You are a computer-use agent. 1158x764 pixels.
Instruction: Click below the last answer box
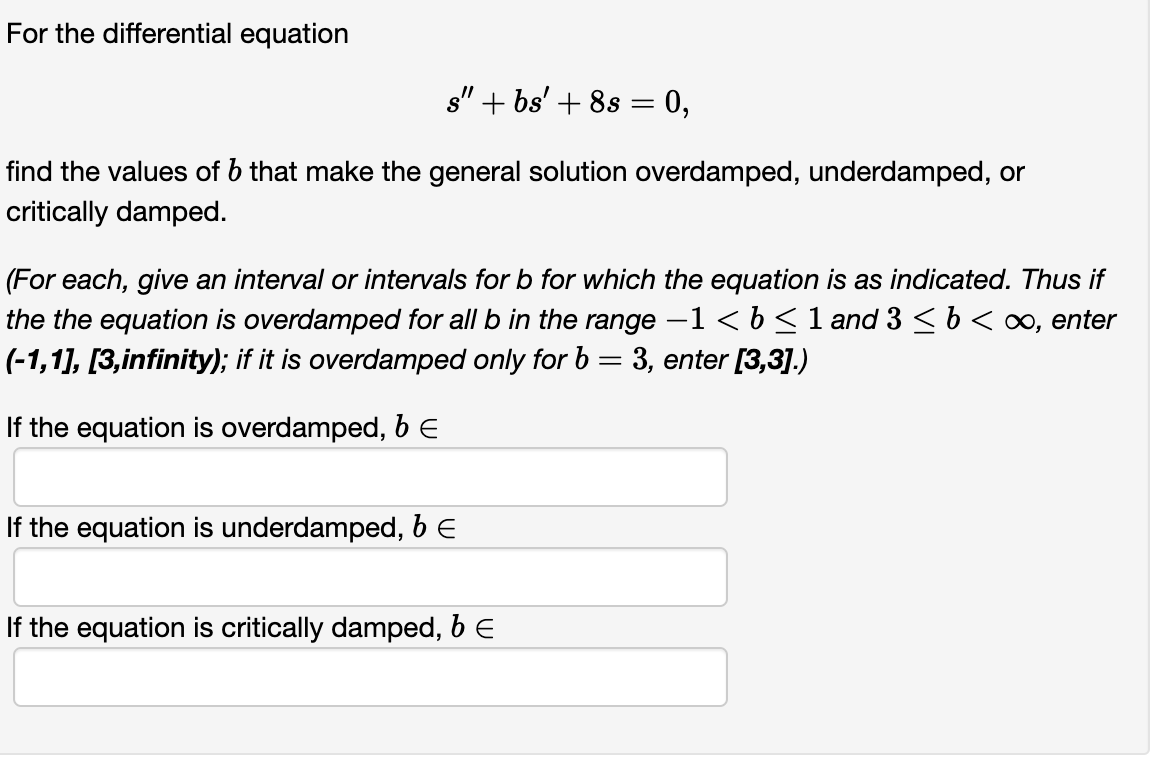368,730
